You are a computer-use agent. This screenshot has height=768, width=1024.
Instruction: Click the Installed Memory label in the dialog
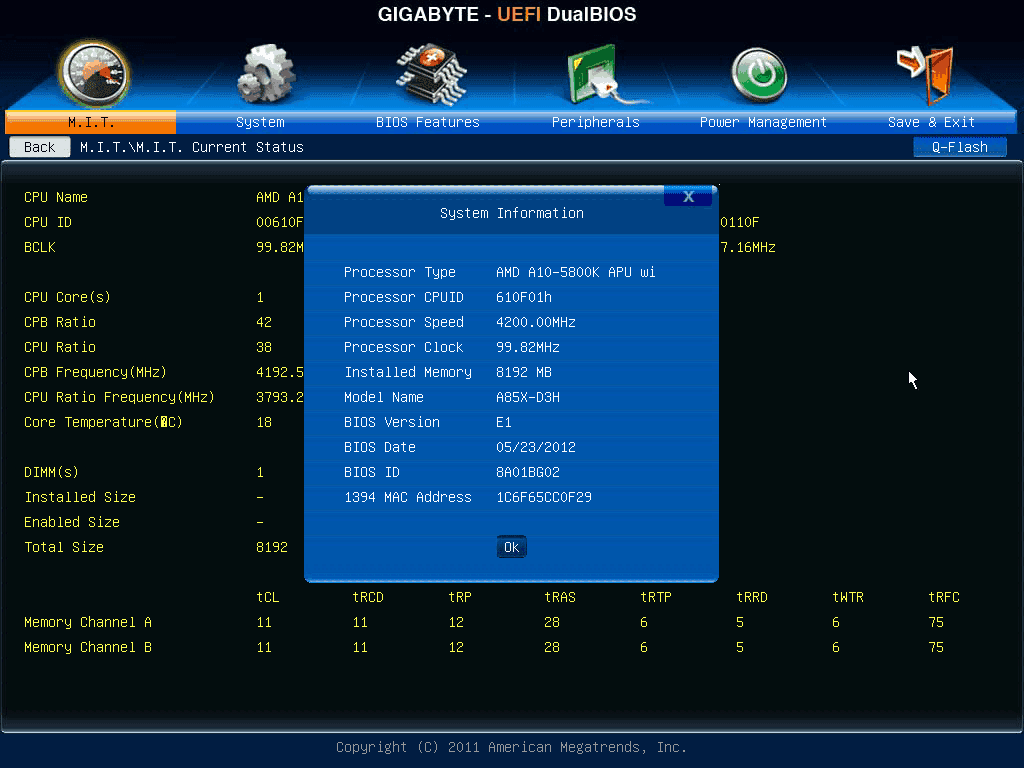[408, 372]
